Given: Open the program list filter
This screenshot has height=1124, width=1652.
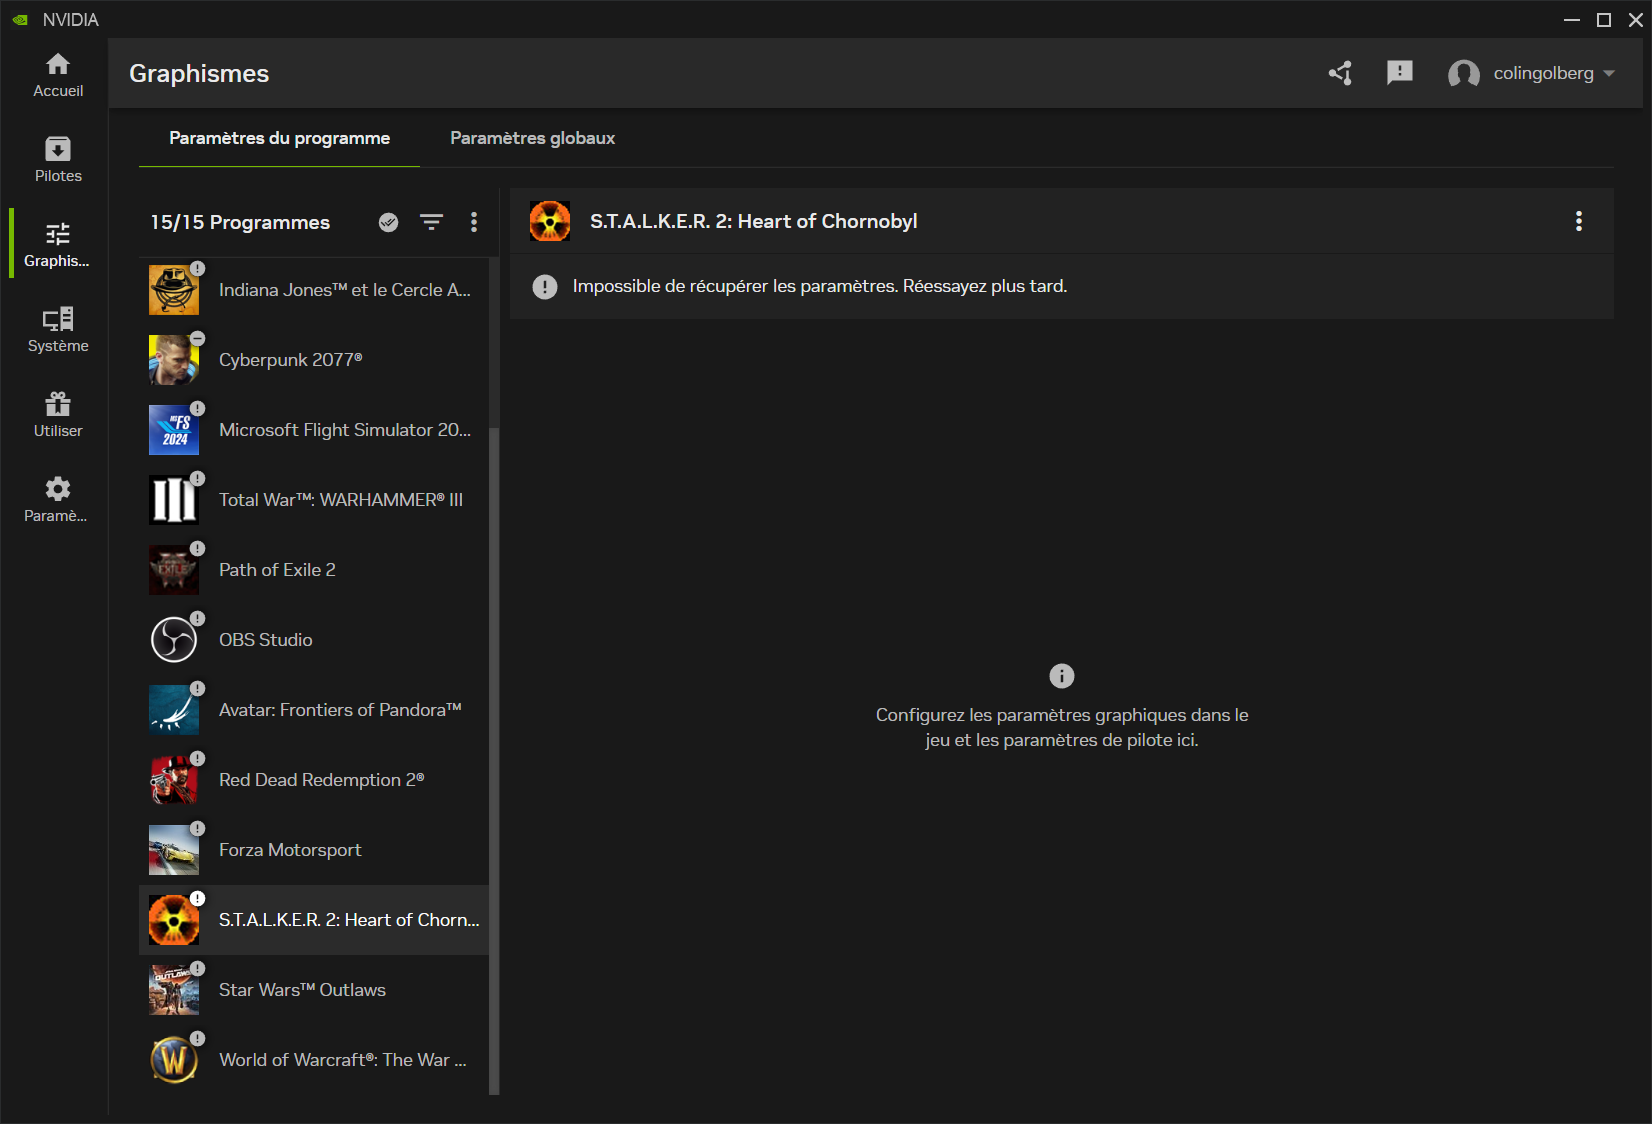Looking at the screenshot, I should [x=431, y=222].
